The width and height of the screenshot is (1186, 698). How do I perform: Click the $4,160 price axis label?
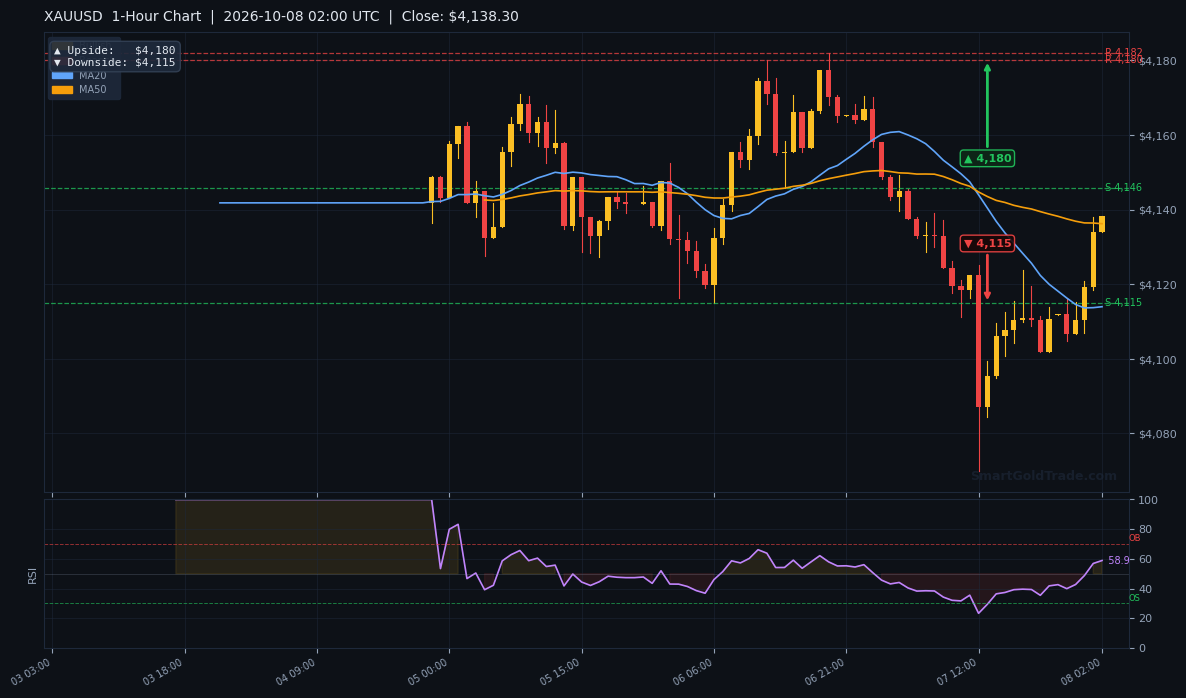tap(1158, 136)
